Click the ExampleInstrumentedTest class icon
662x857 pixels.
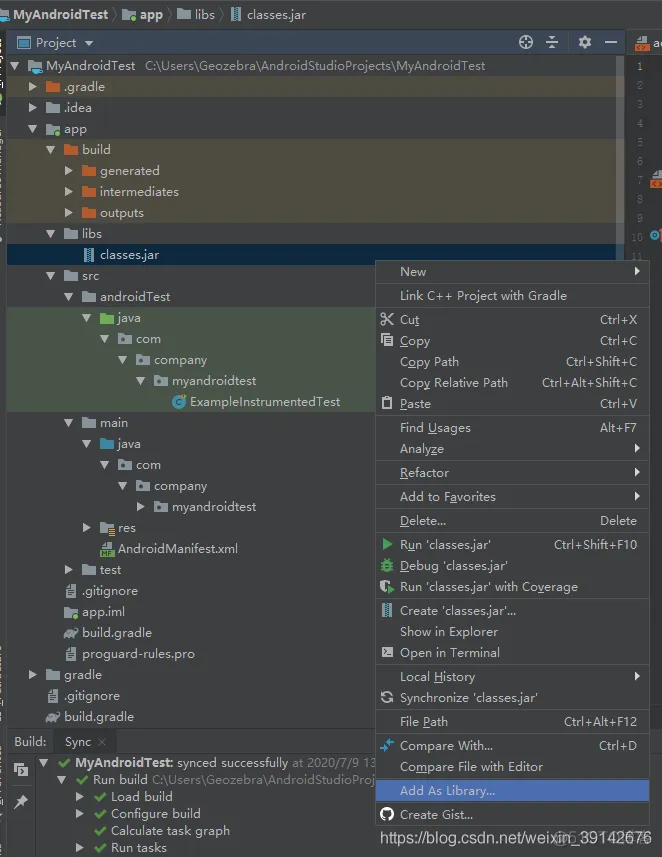[179, 402]
